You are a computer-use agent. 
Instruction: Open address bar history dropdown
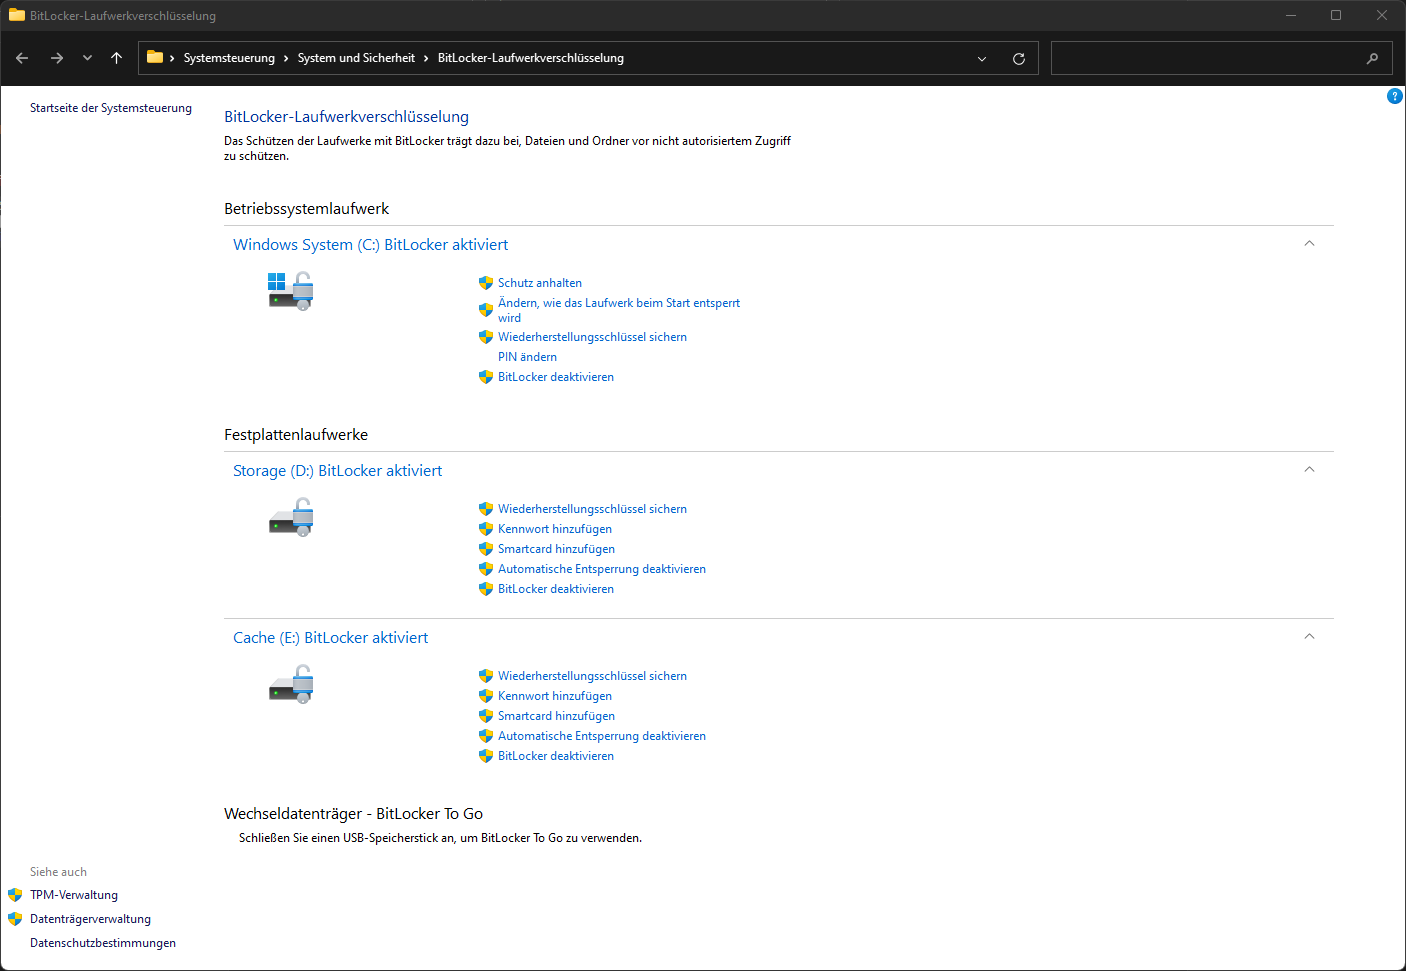(982, 58)
